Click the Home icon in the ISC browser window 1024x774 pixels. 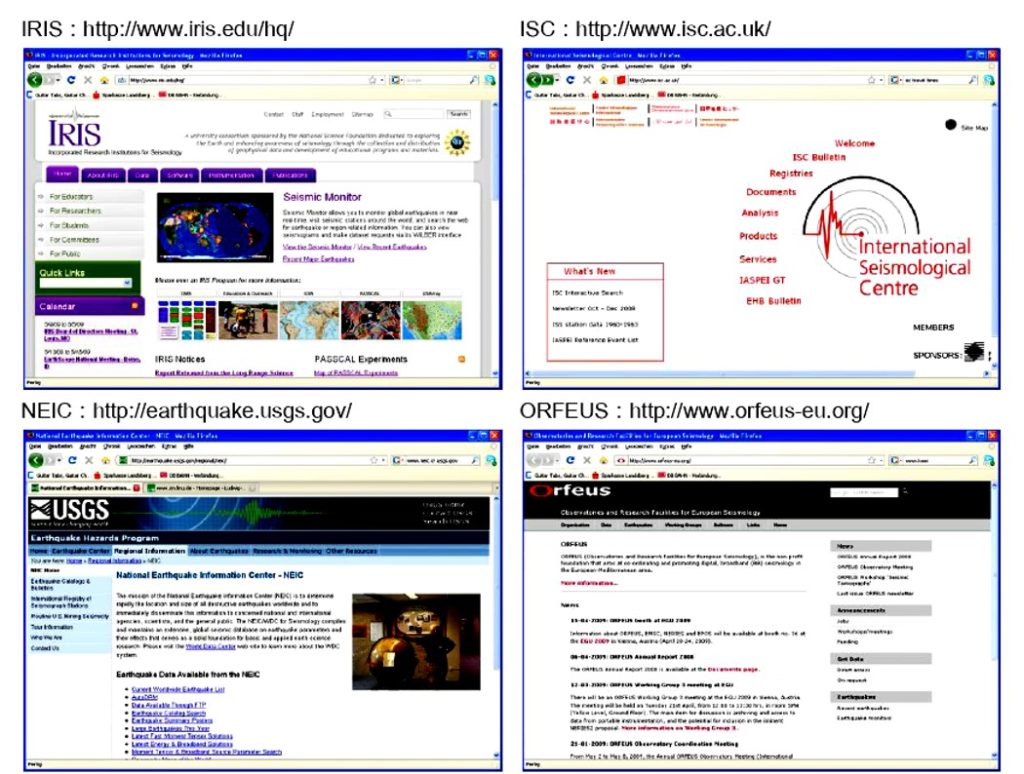pos(603,80)
